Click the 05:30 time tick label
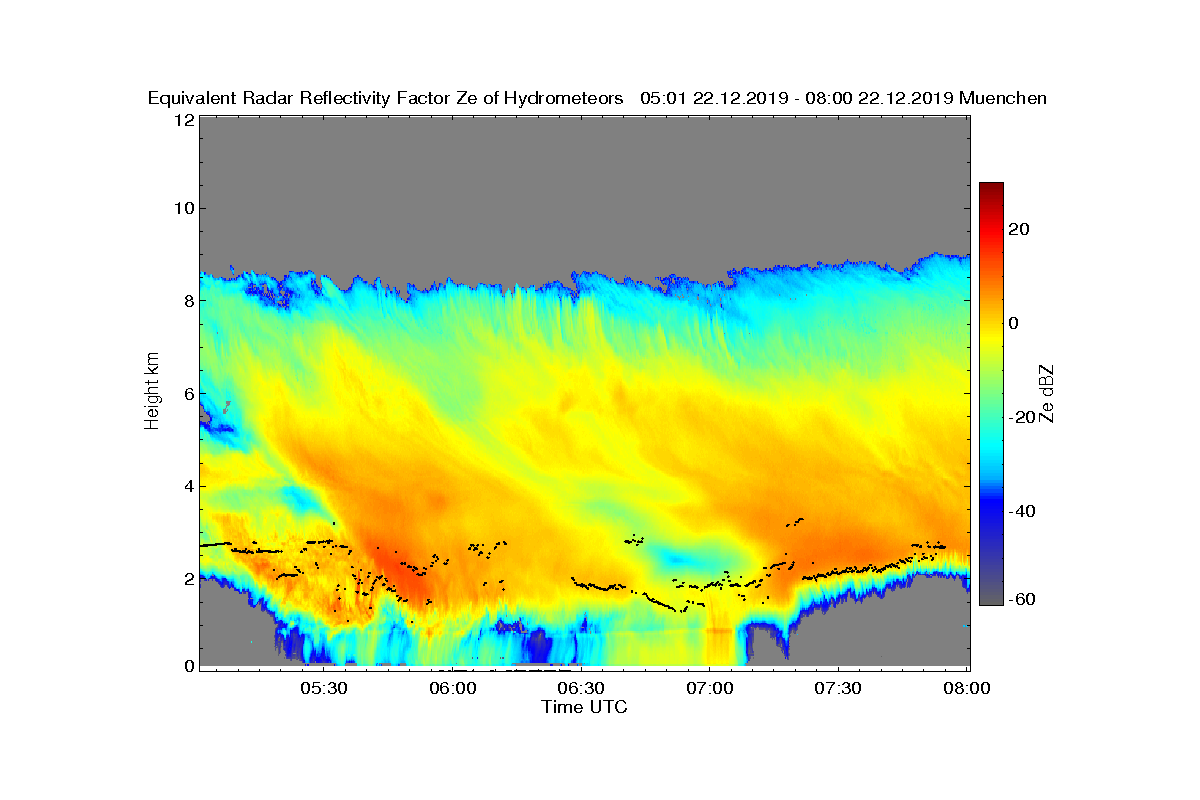 click(323, 688)
